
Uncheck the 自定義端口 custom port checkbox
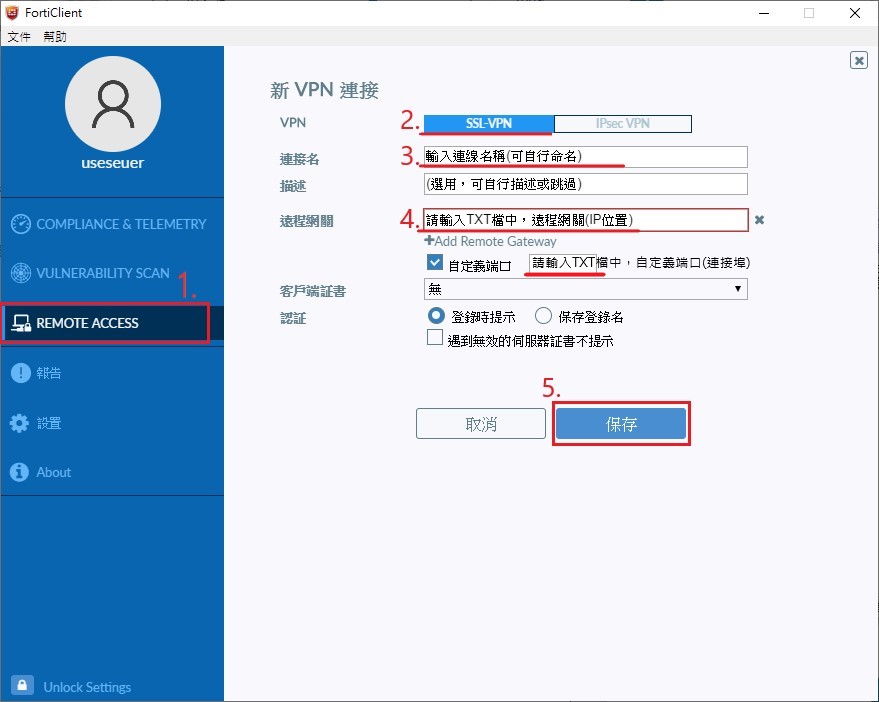point(435,263)
